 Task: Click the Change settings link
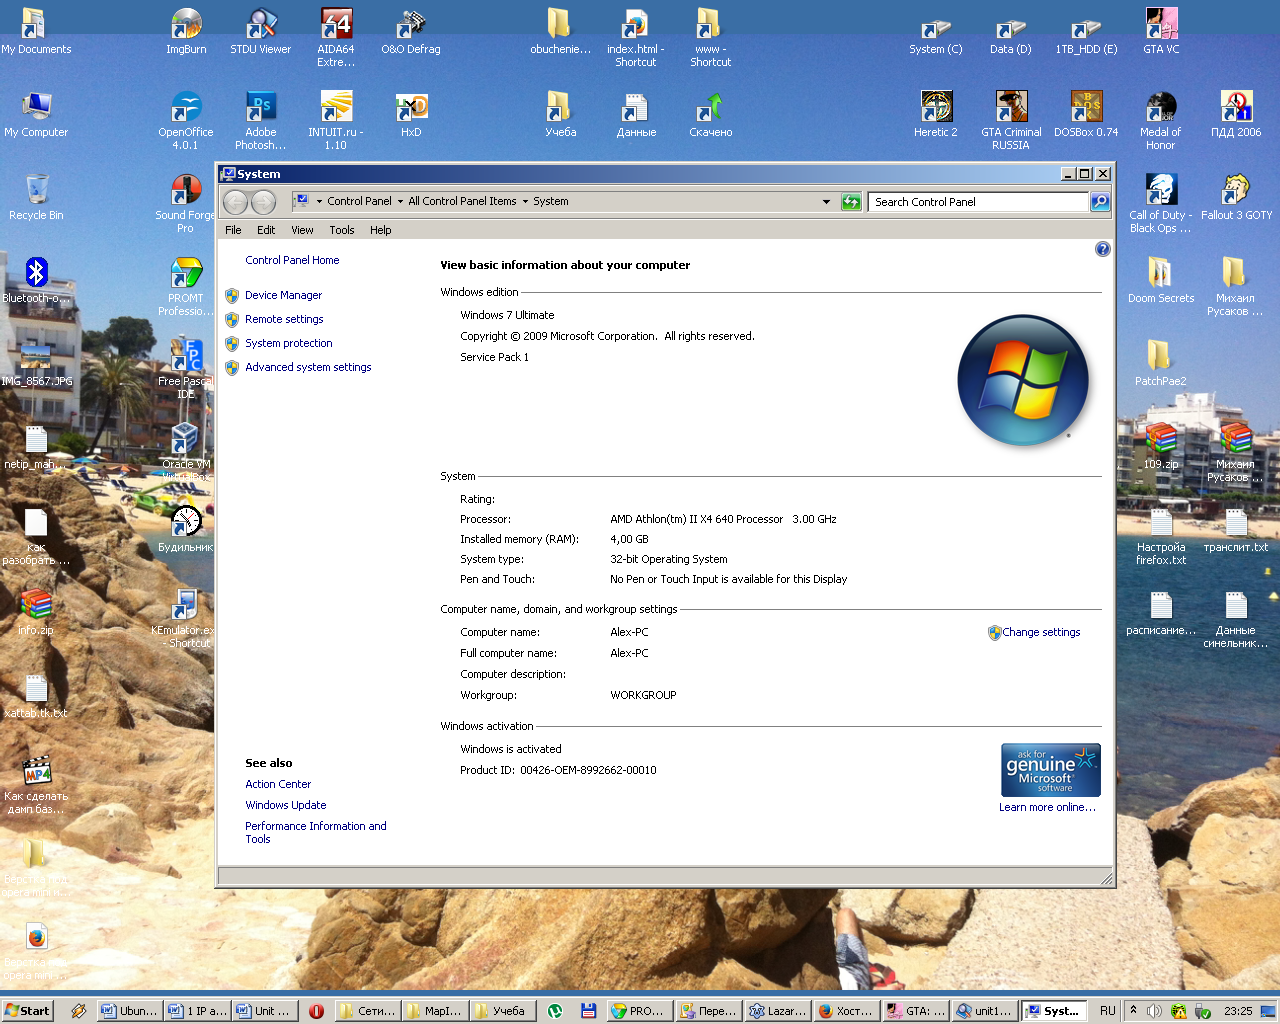[x=1041, y=632]
